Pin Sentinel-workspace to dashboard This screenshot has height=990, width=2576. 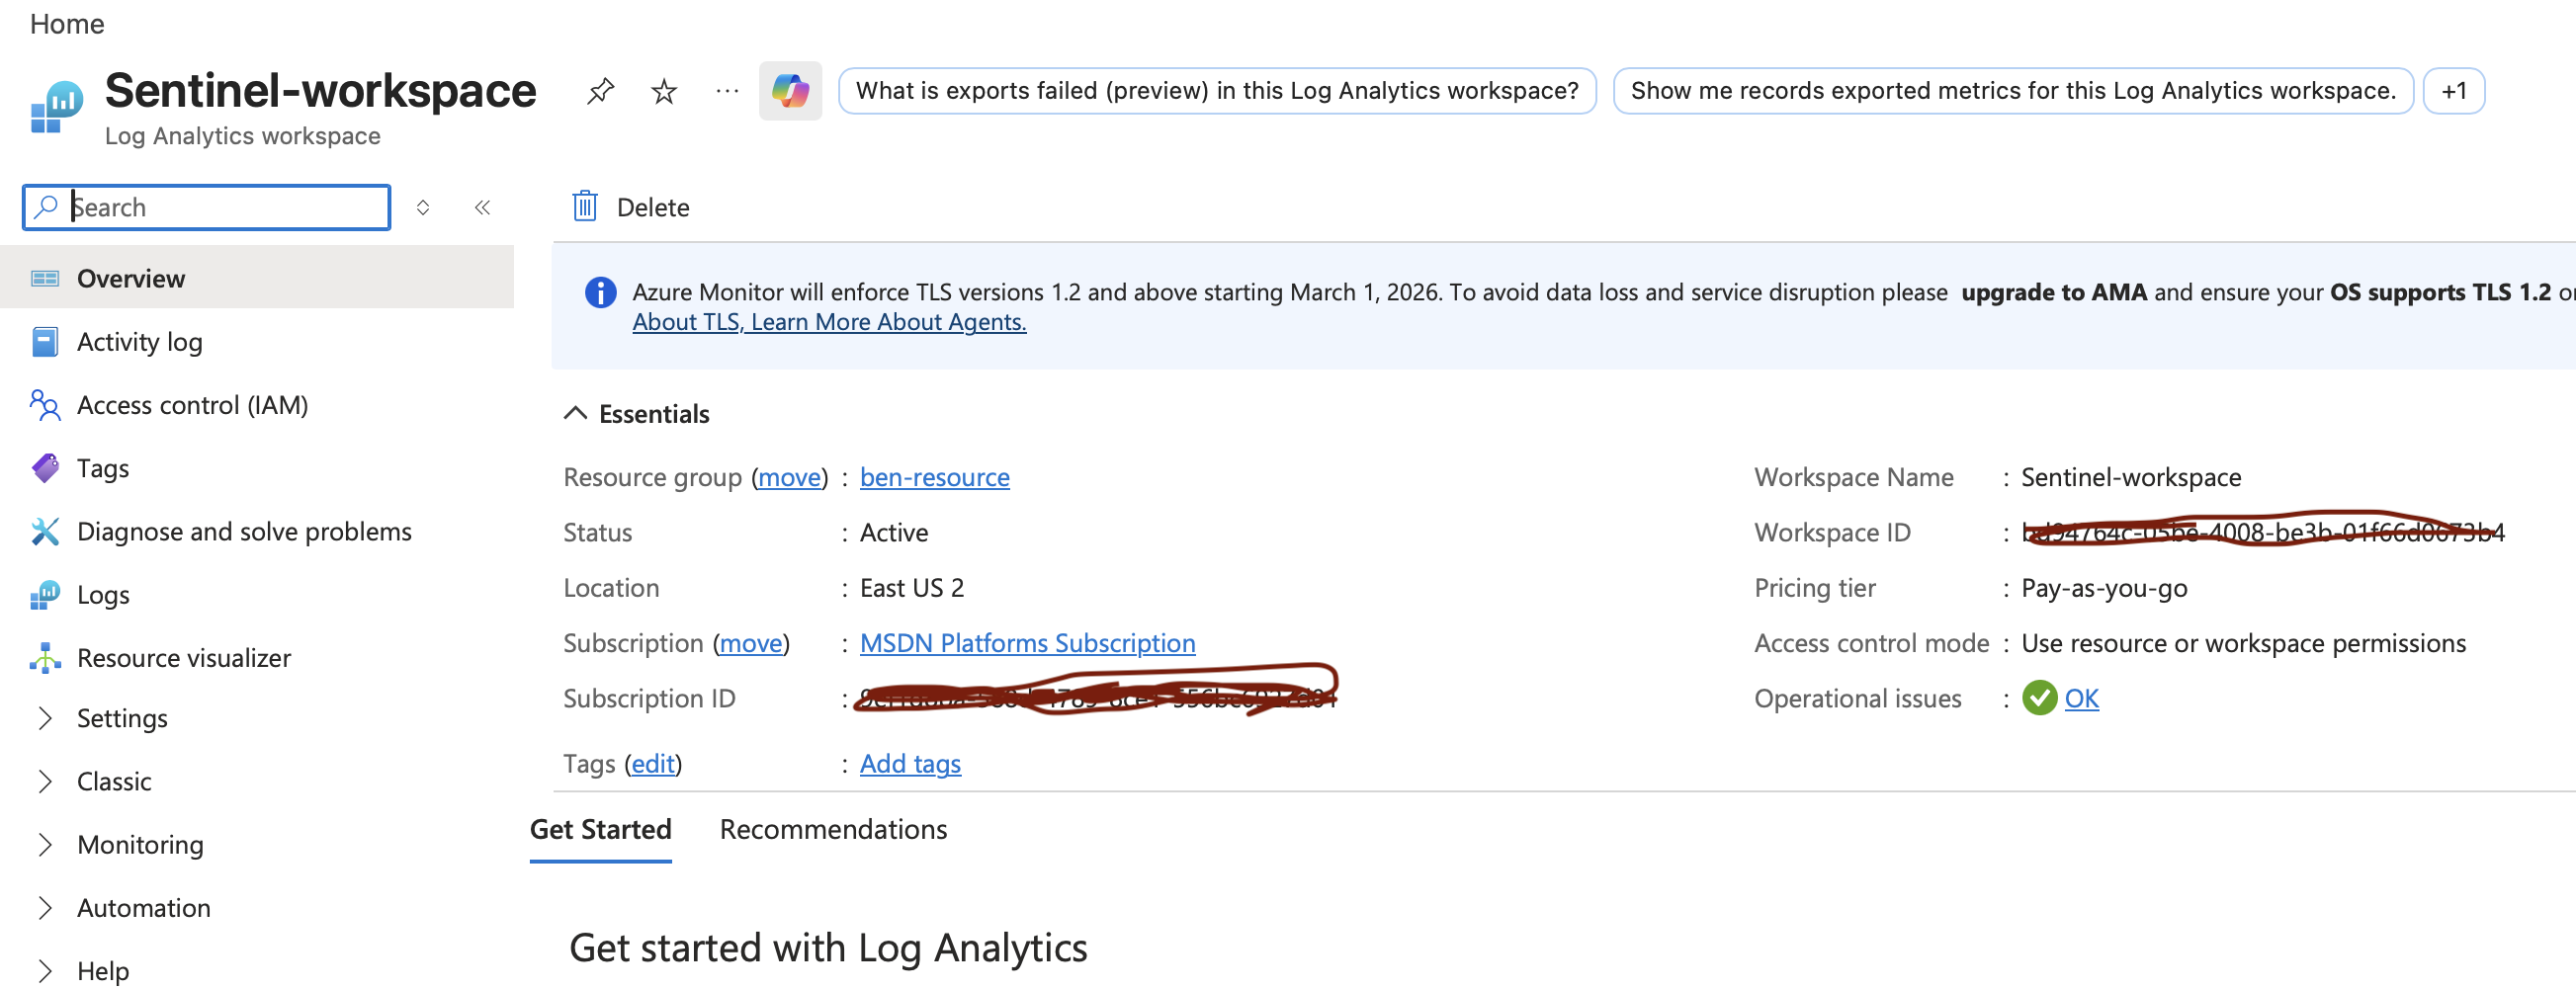click(600, 90)
